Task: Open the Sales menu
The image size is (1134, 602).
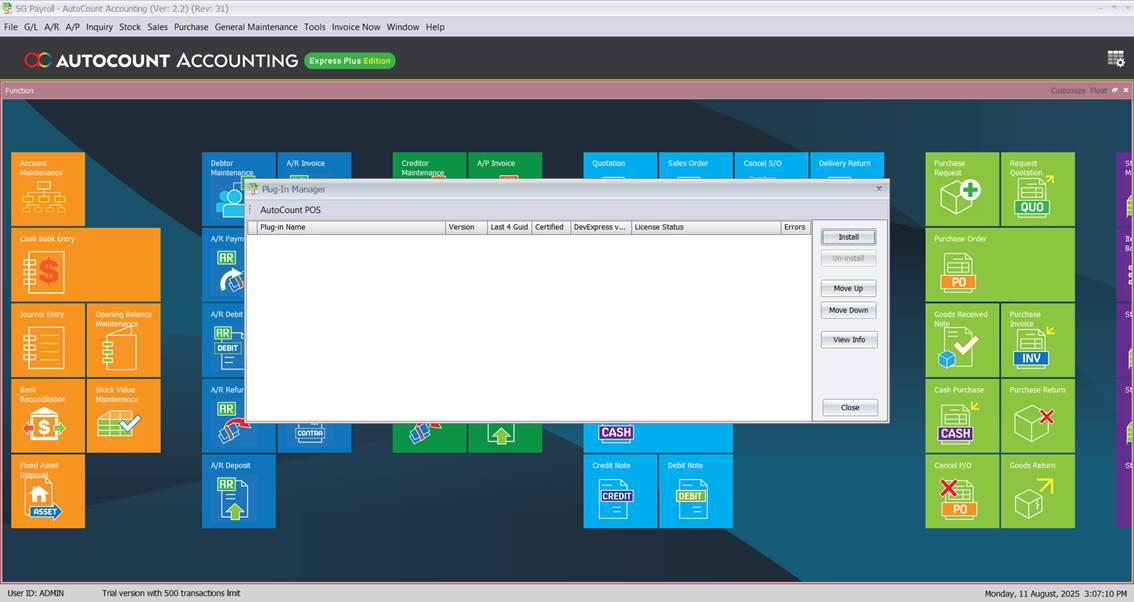Action: pos(158,27)
